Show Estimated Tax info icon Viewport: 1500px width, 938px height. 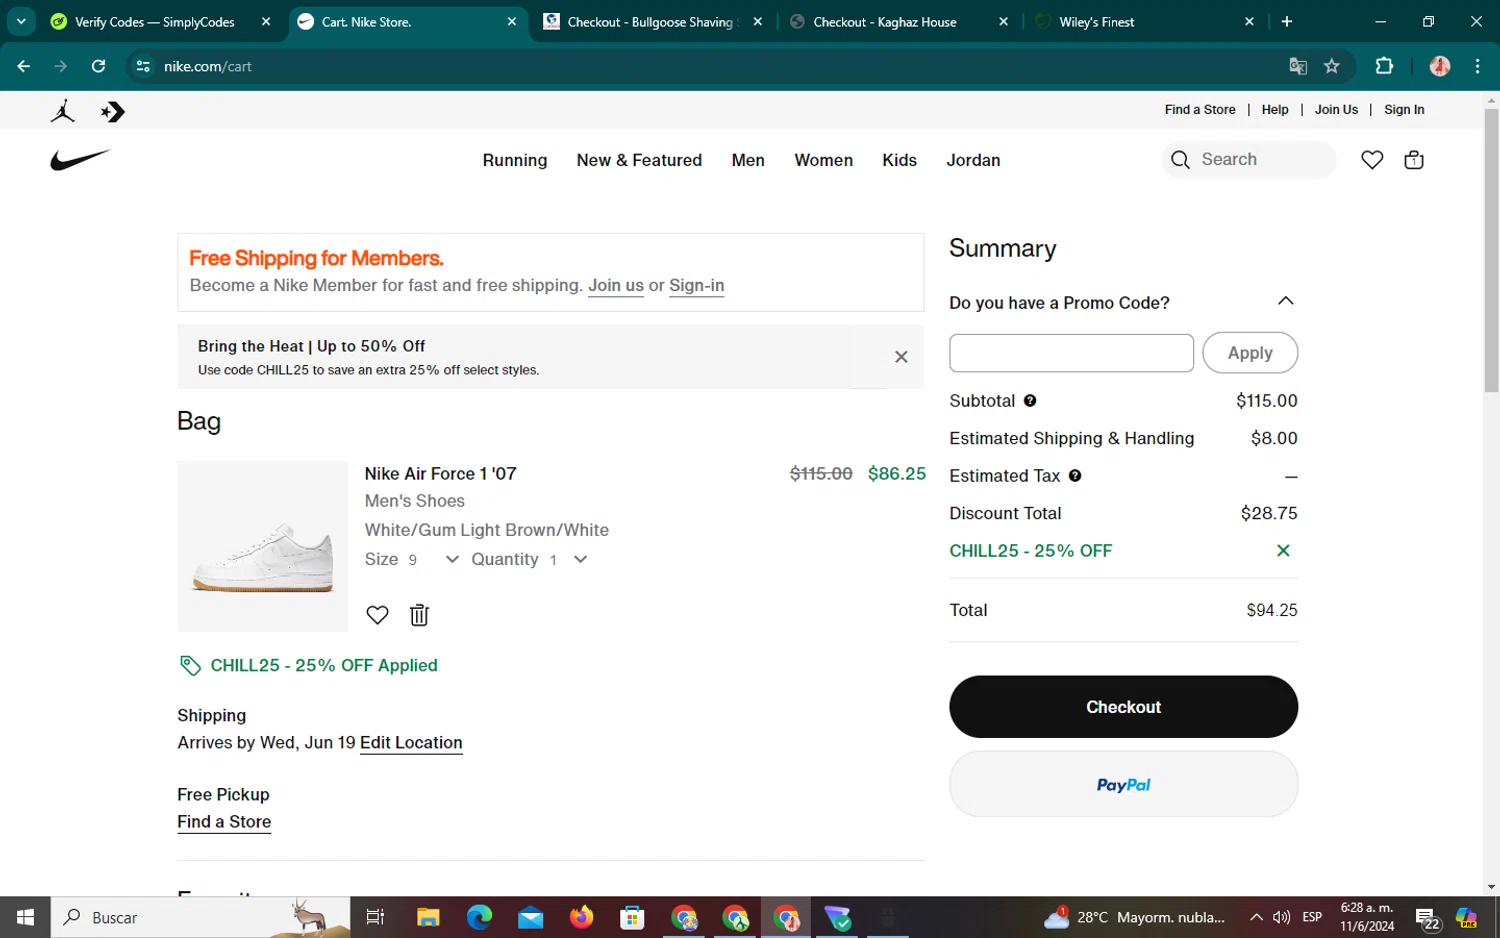(1075, 476)
